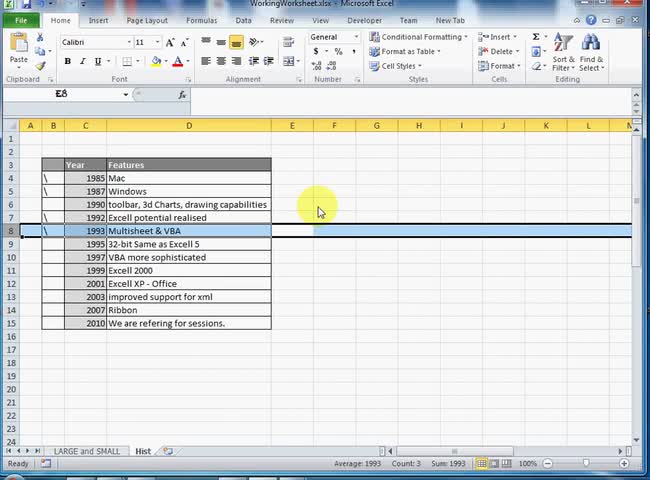Open the File tab
Image resolution: width=650 pixels, height=480 pixels.
point(21,20)
